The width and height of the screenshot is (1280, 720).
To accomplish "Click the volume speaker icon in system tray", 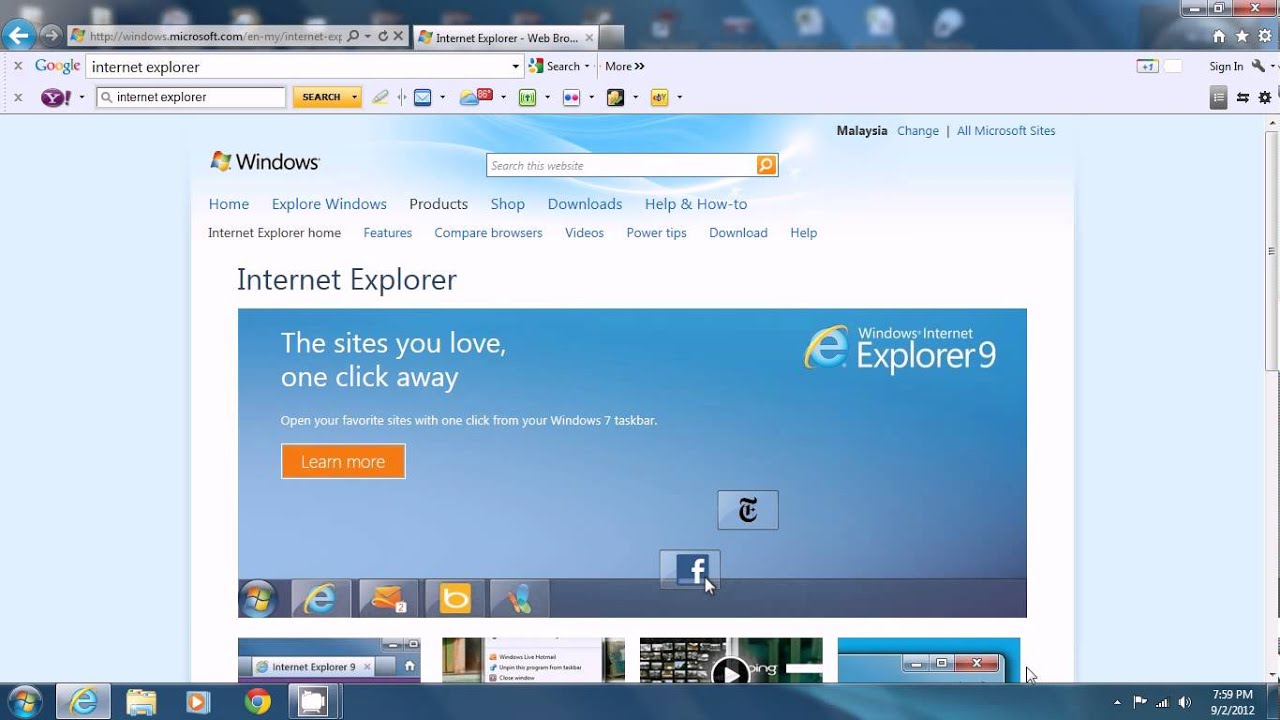I will pos(1186,702).
